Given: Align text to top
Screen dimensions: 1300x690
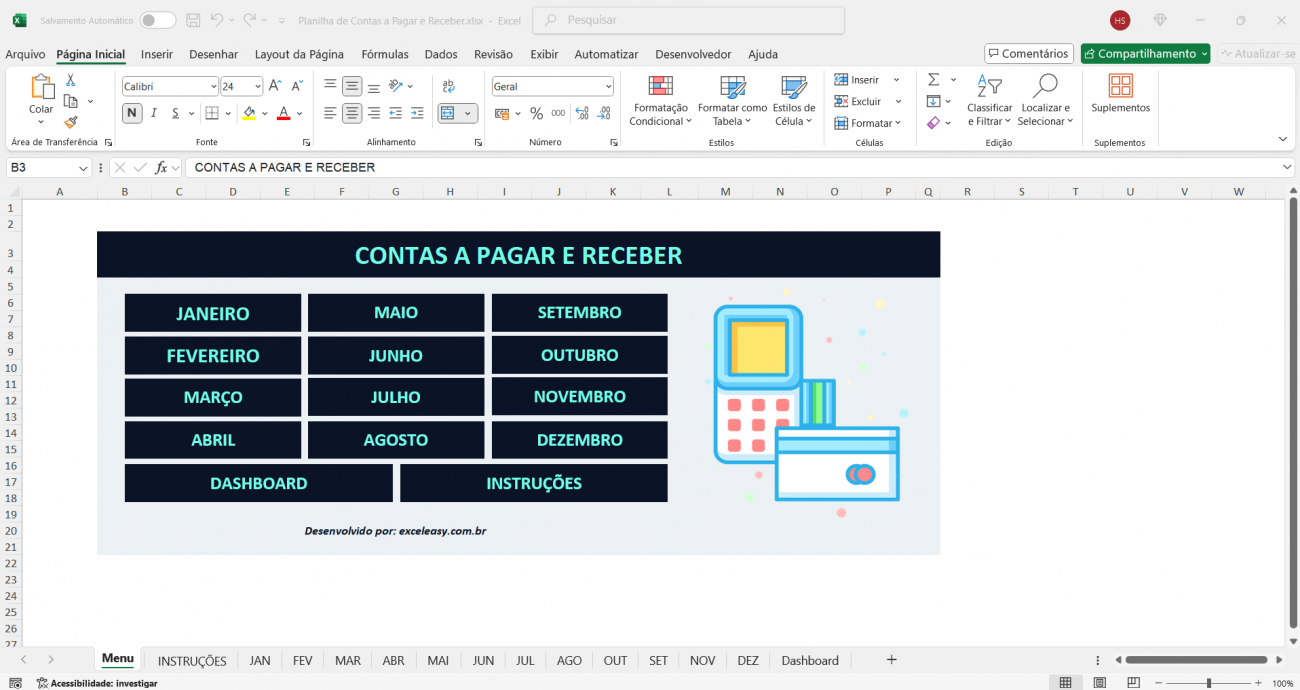Looking at the screenshot, I should click(x=331, y=86).
